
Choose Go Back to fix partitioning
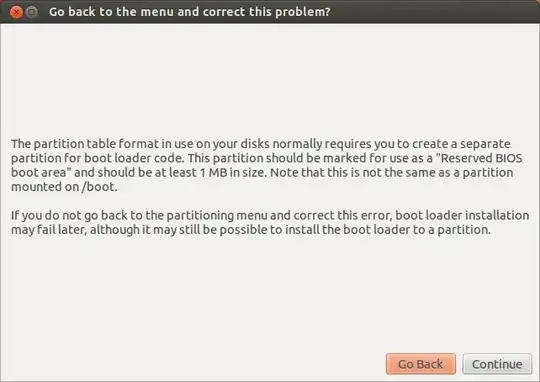coord(420,364)
